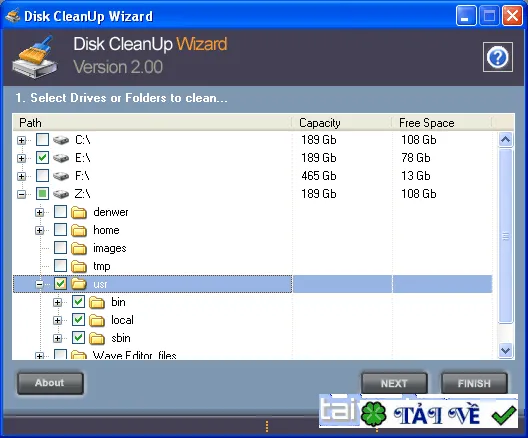Click the broom app icon in header
Viewport: 528px width, 438px height.
pyautogui.click(x=35, y=57)
